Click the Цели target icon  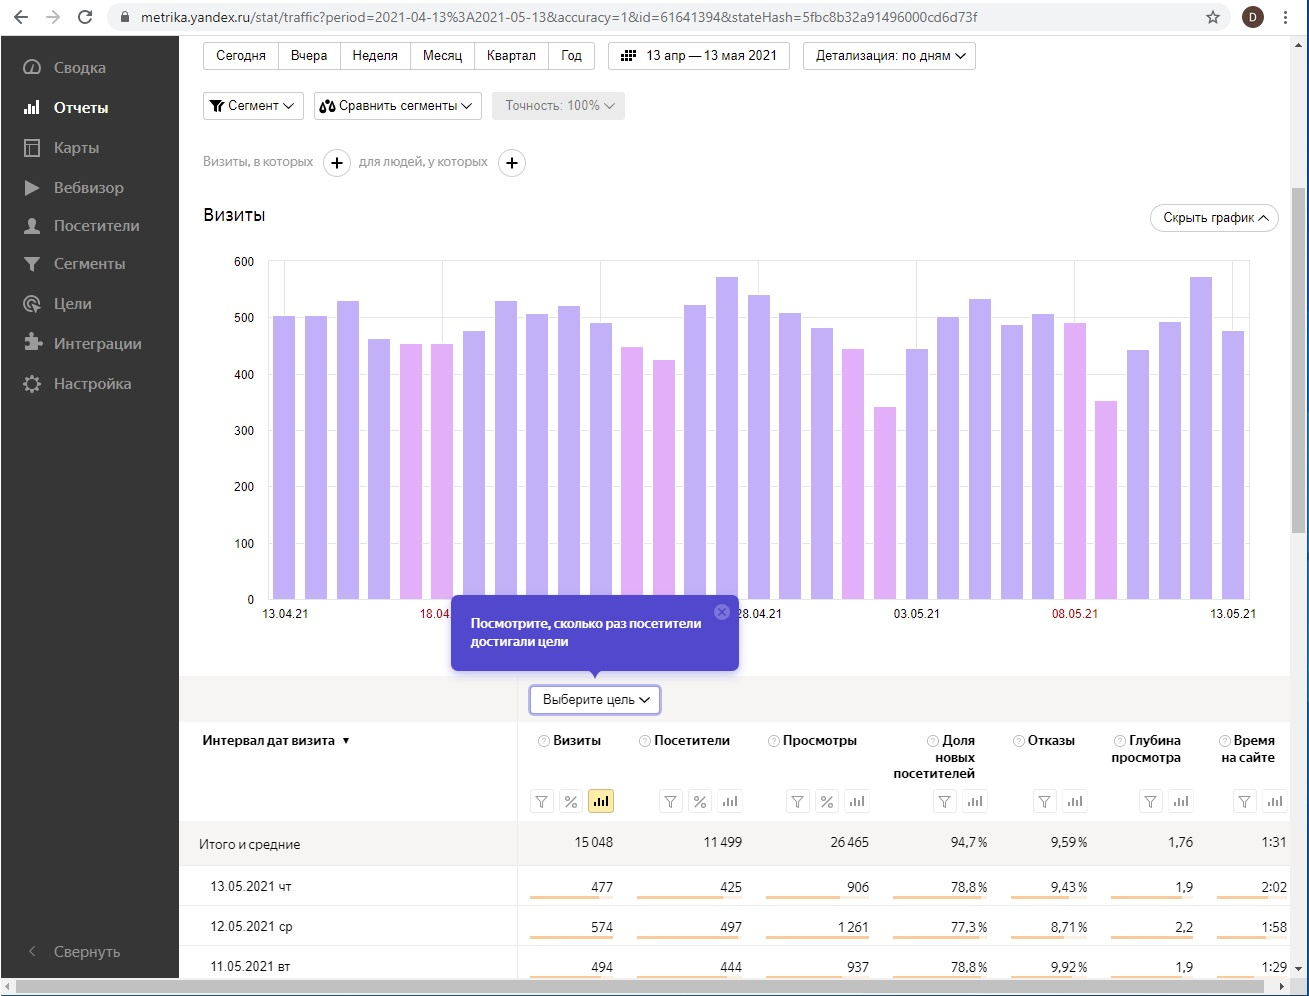click(x=32, y=304)
